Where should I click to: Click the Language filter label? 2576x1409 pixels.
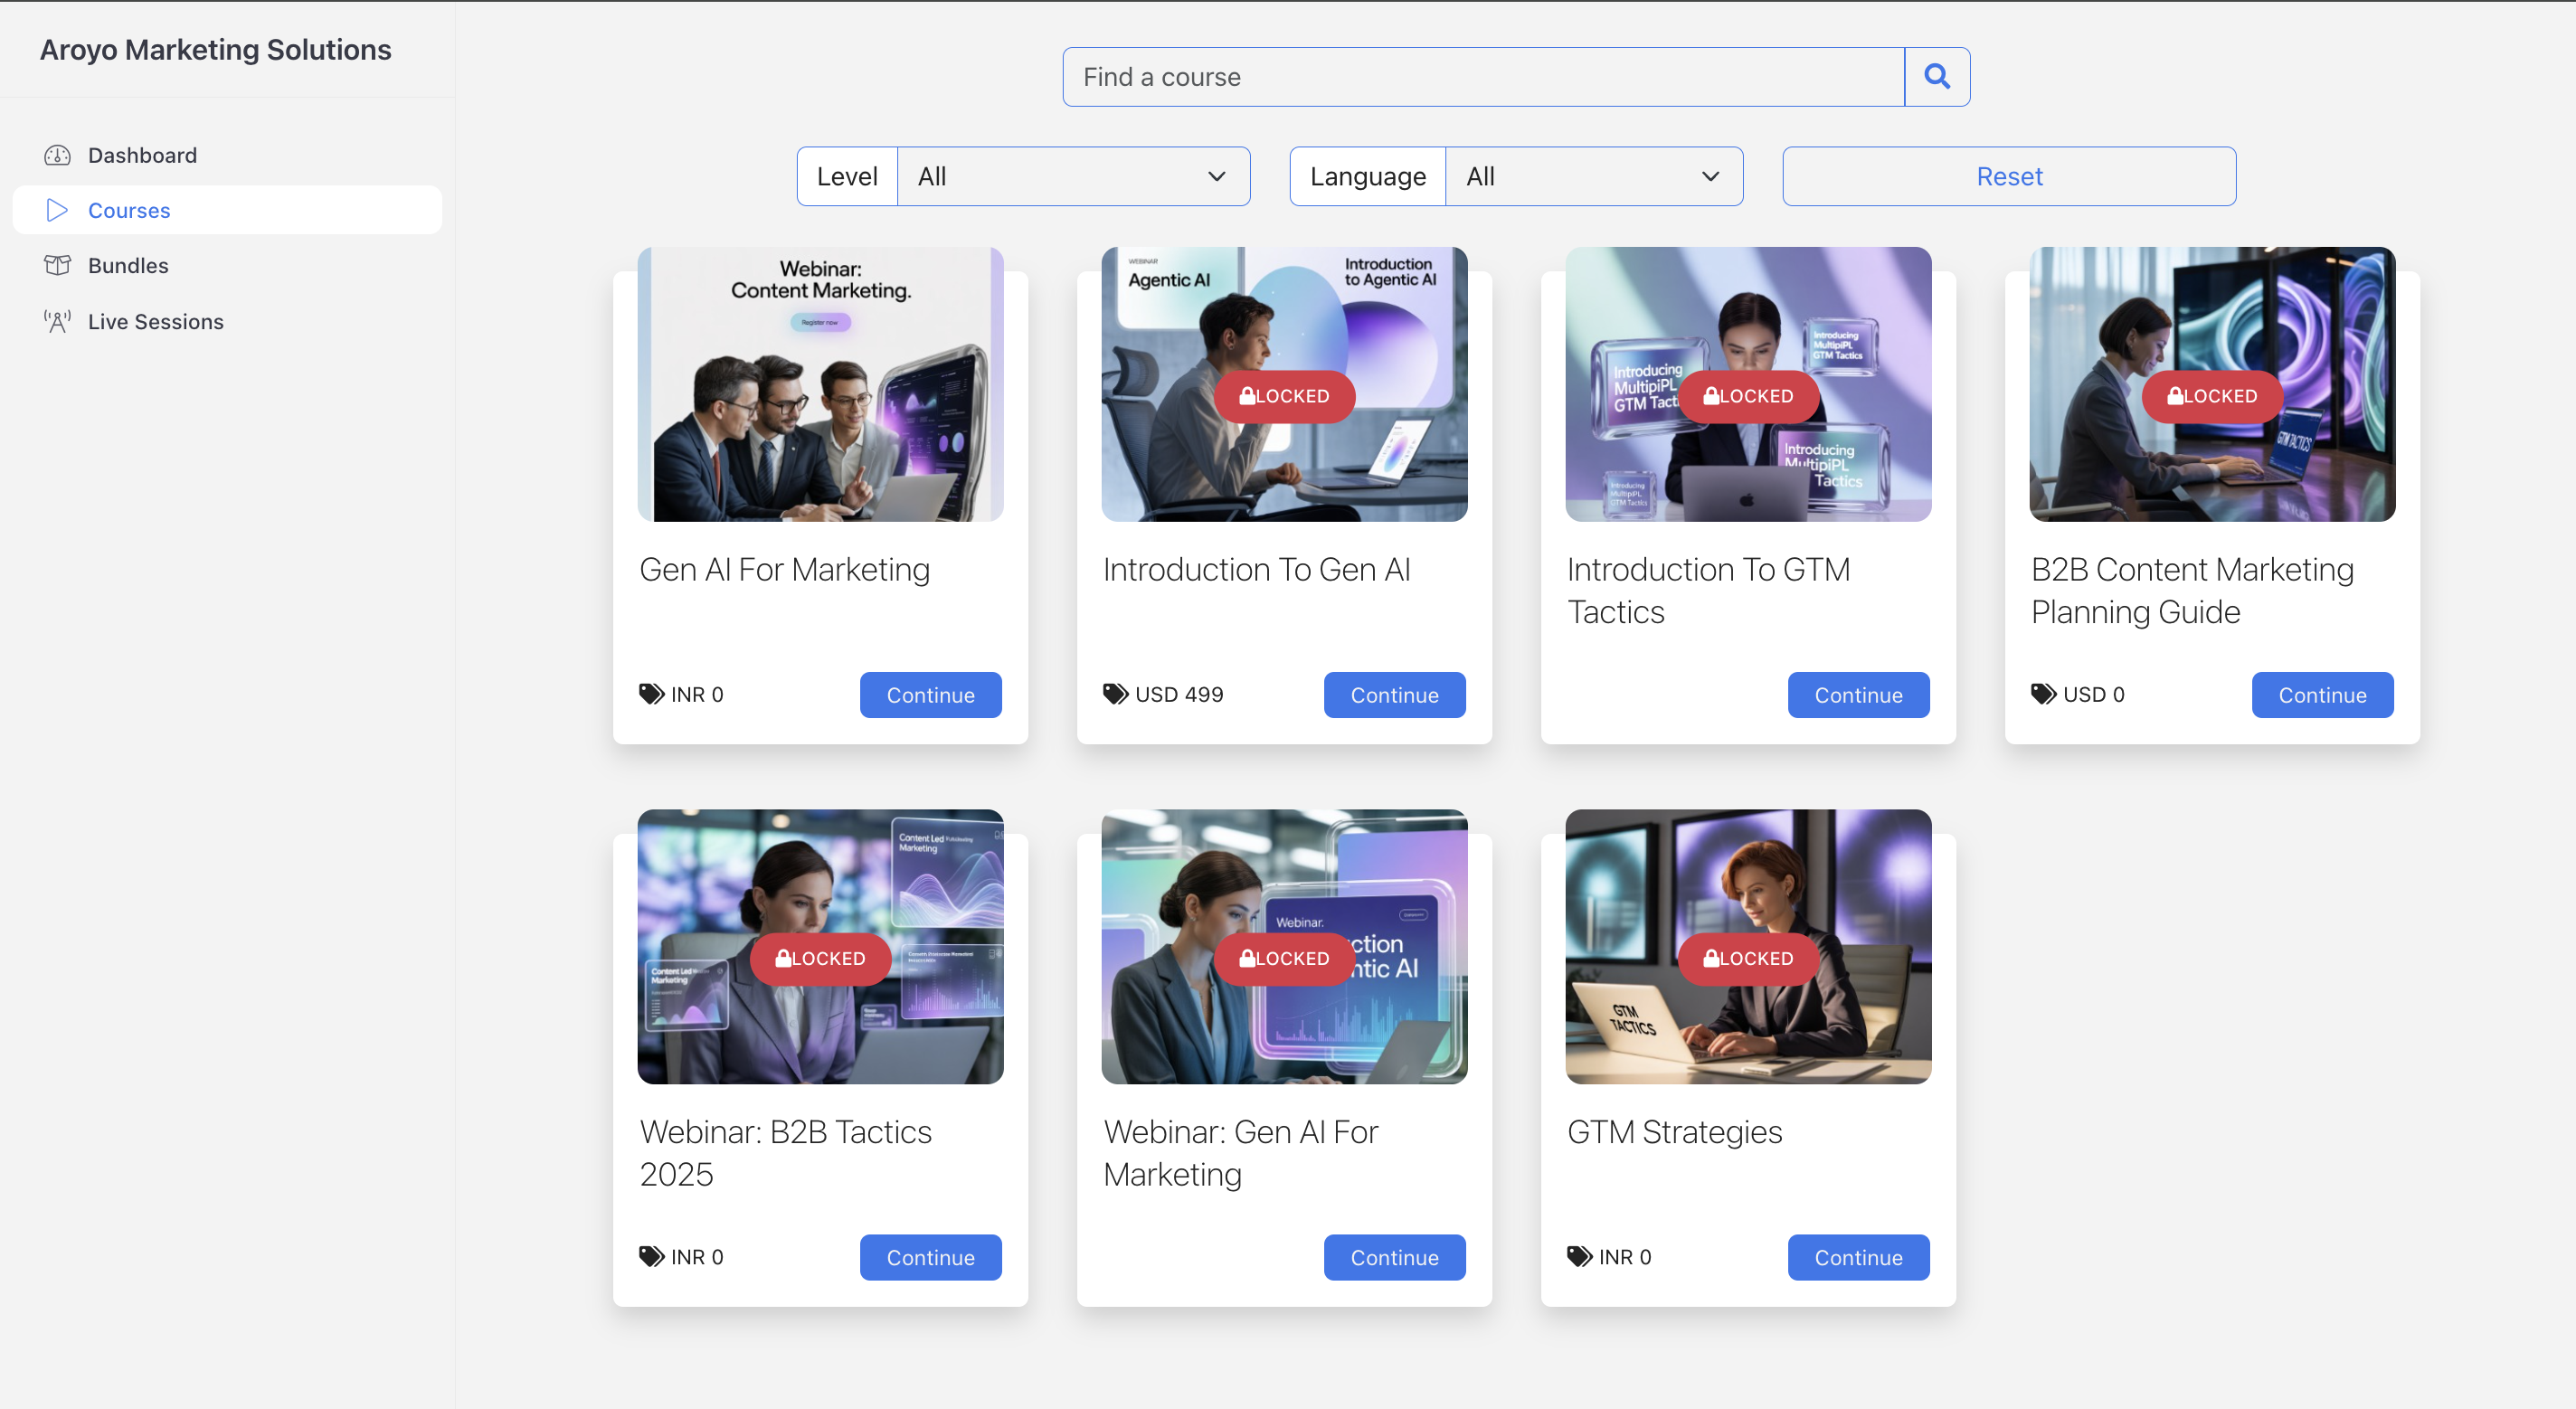[x=1367, y=177]
